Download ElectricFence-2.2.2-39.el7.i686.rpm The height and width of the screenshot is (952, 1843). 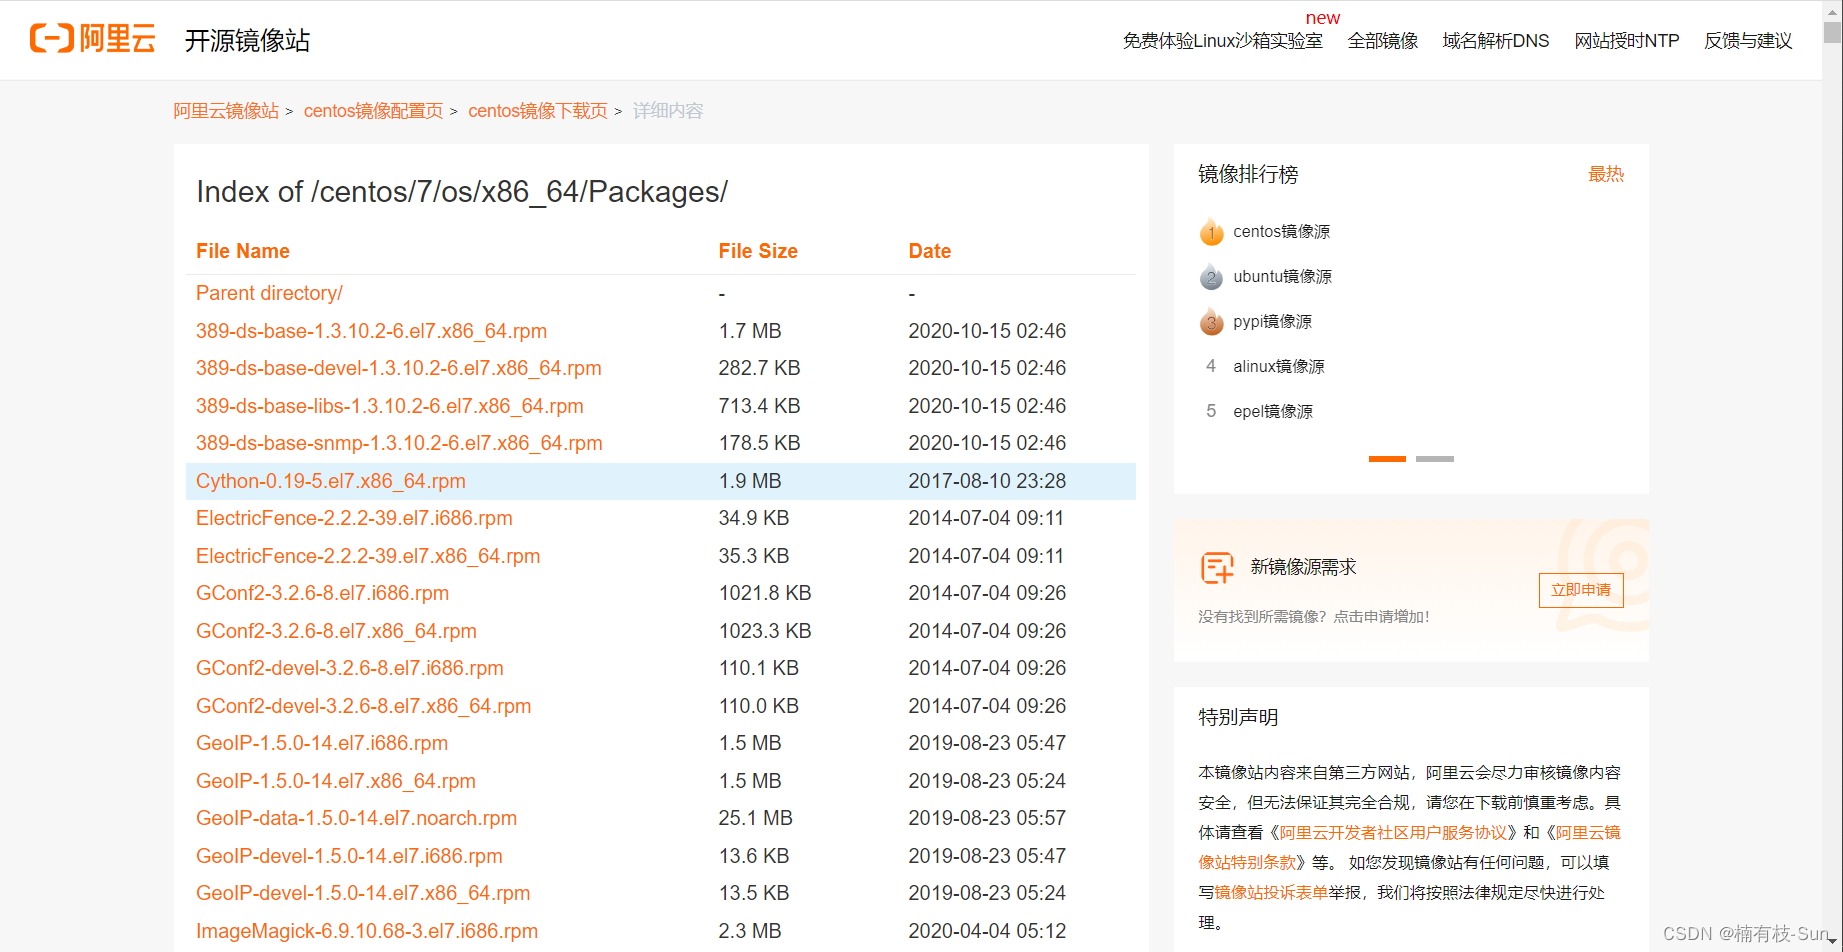(x=354, y=518)
